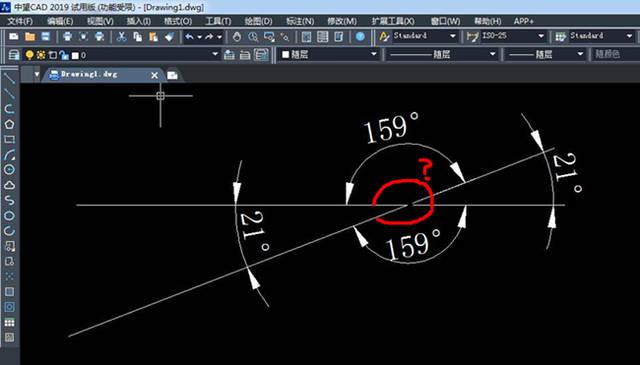This screenshot has width=640, height=365.
Task: Click the Undo arrow
Action: (189, 37)
